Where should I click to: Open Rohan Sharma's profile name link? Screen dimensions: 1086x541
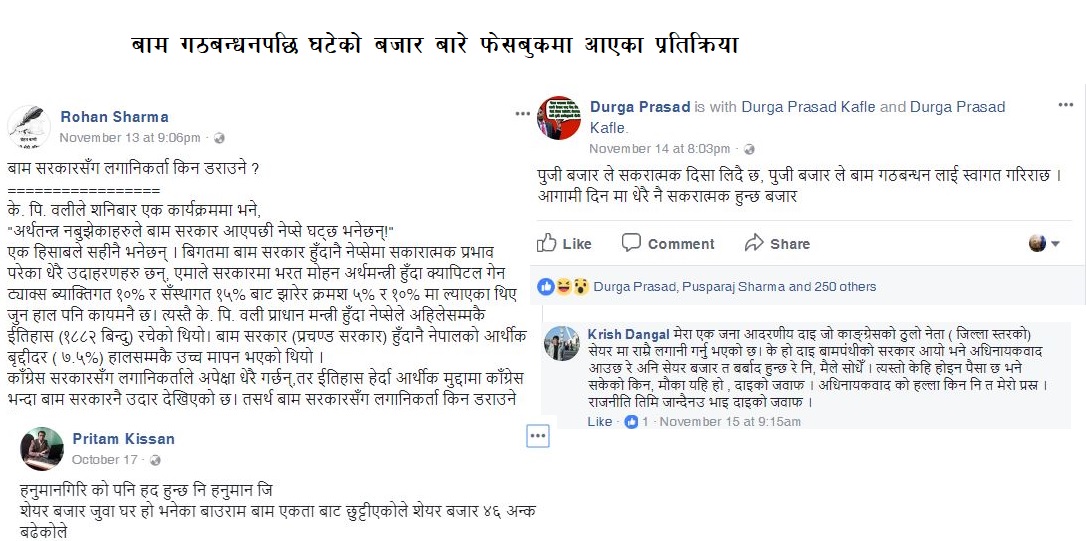click(114, 116)
